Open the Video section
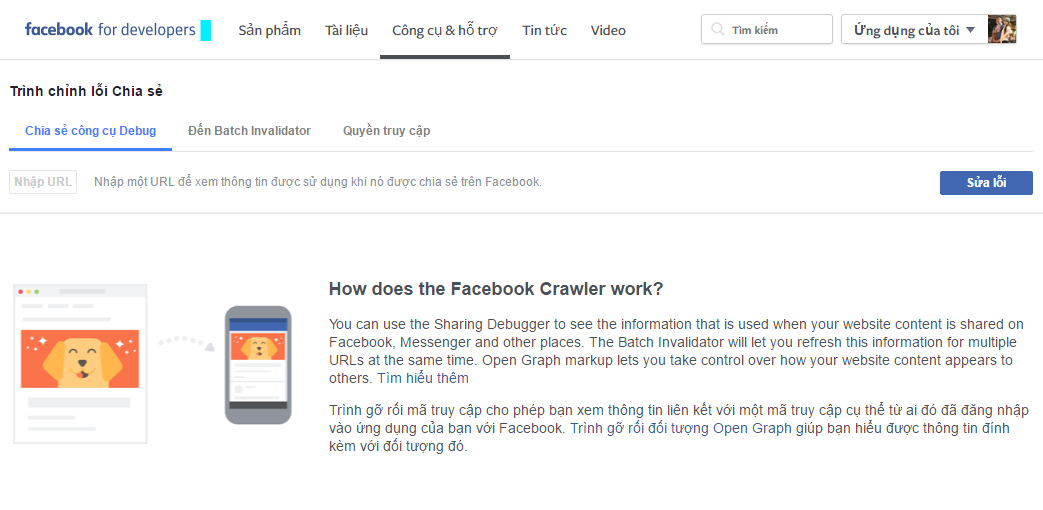The width and height of the screenshot is (1043, 510). [x=608, y=30]
